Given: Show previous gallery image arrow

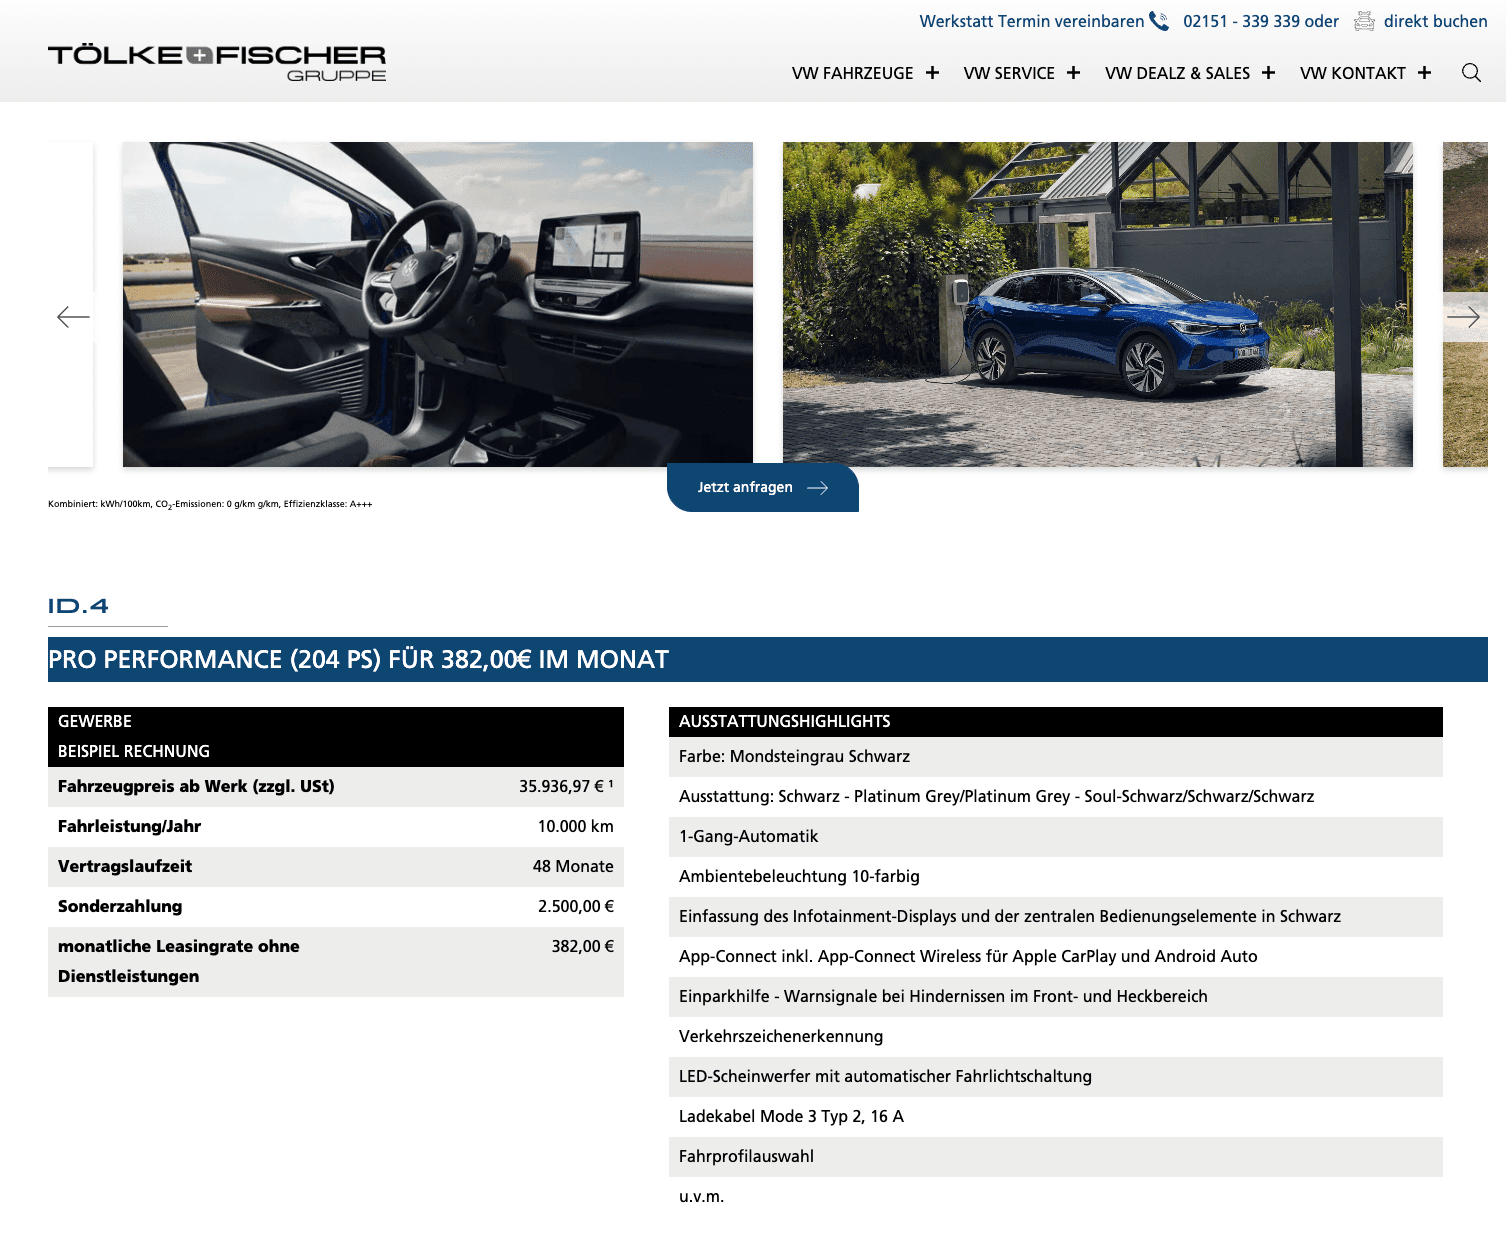Looking at the screenshot, I should coord(73,317).
